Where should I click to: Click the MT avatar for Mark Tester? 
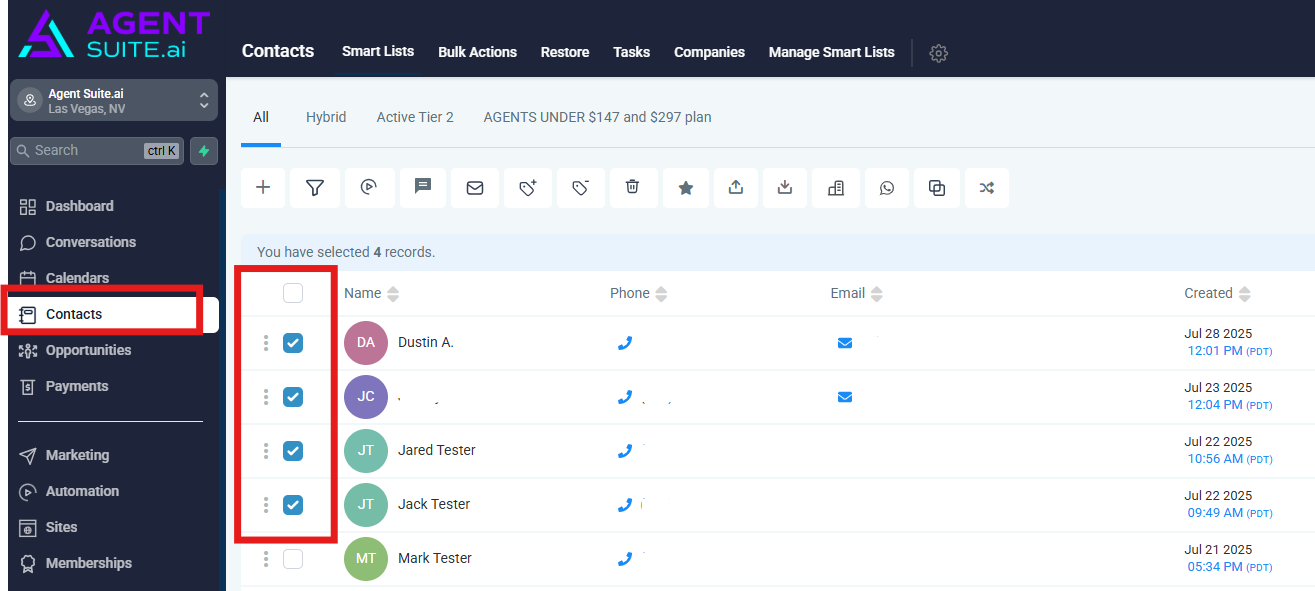pos(366,559)
